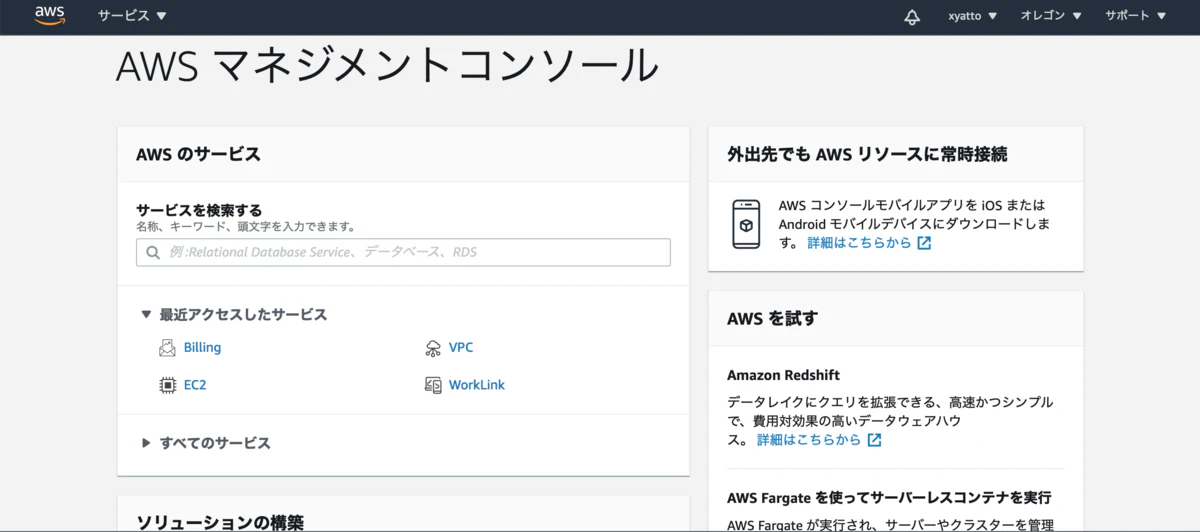The image size is (1200, 532).
Task: Click the ソリューションの構築 heading
Action: point(220,522)
